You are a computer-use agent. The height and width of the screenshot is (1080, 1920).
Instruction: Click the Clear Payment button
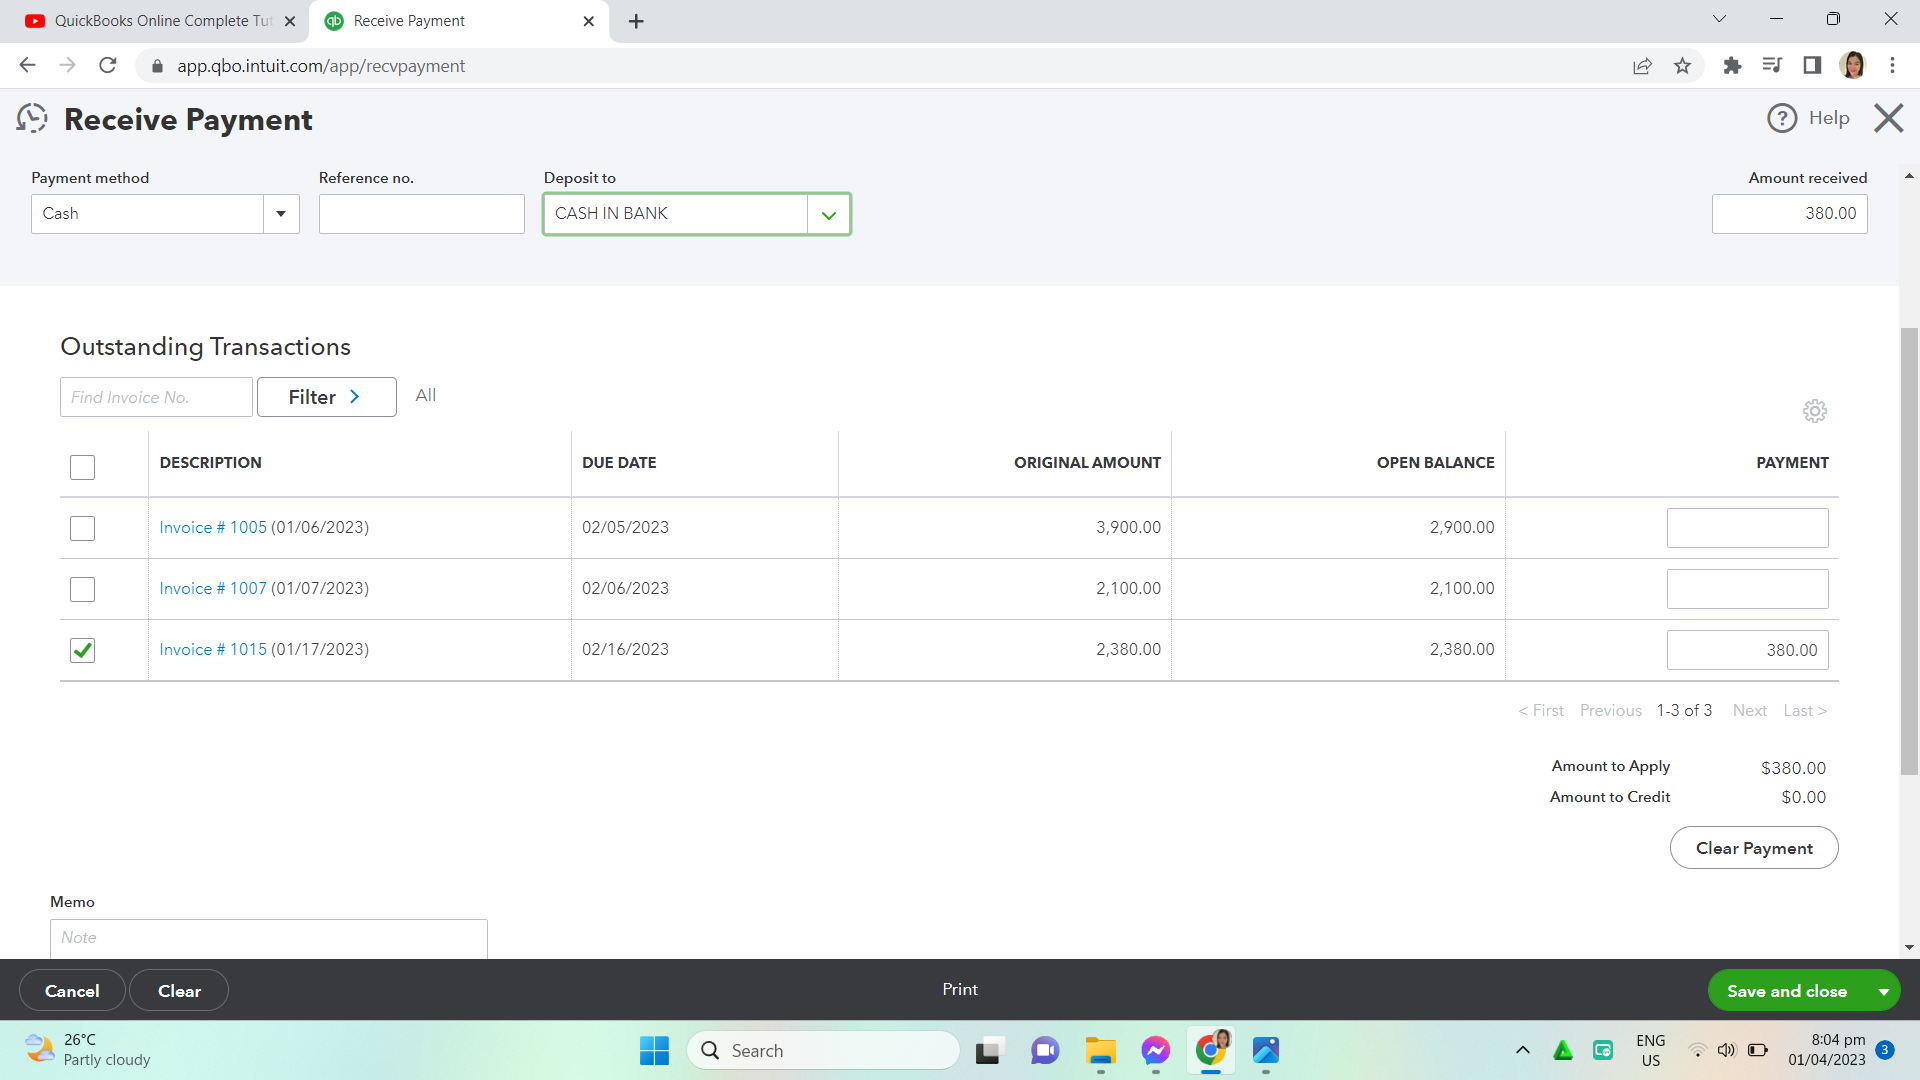click(x=1753, y=848)
